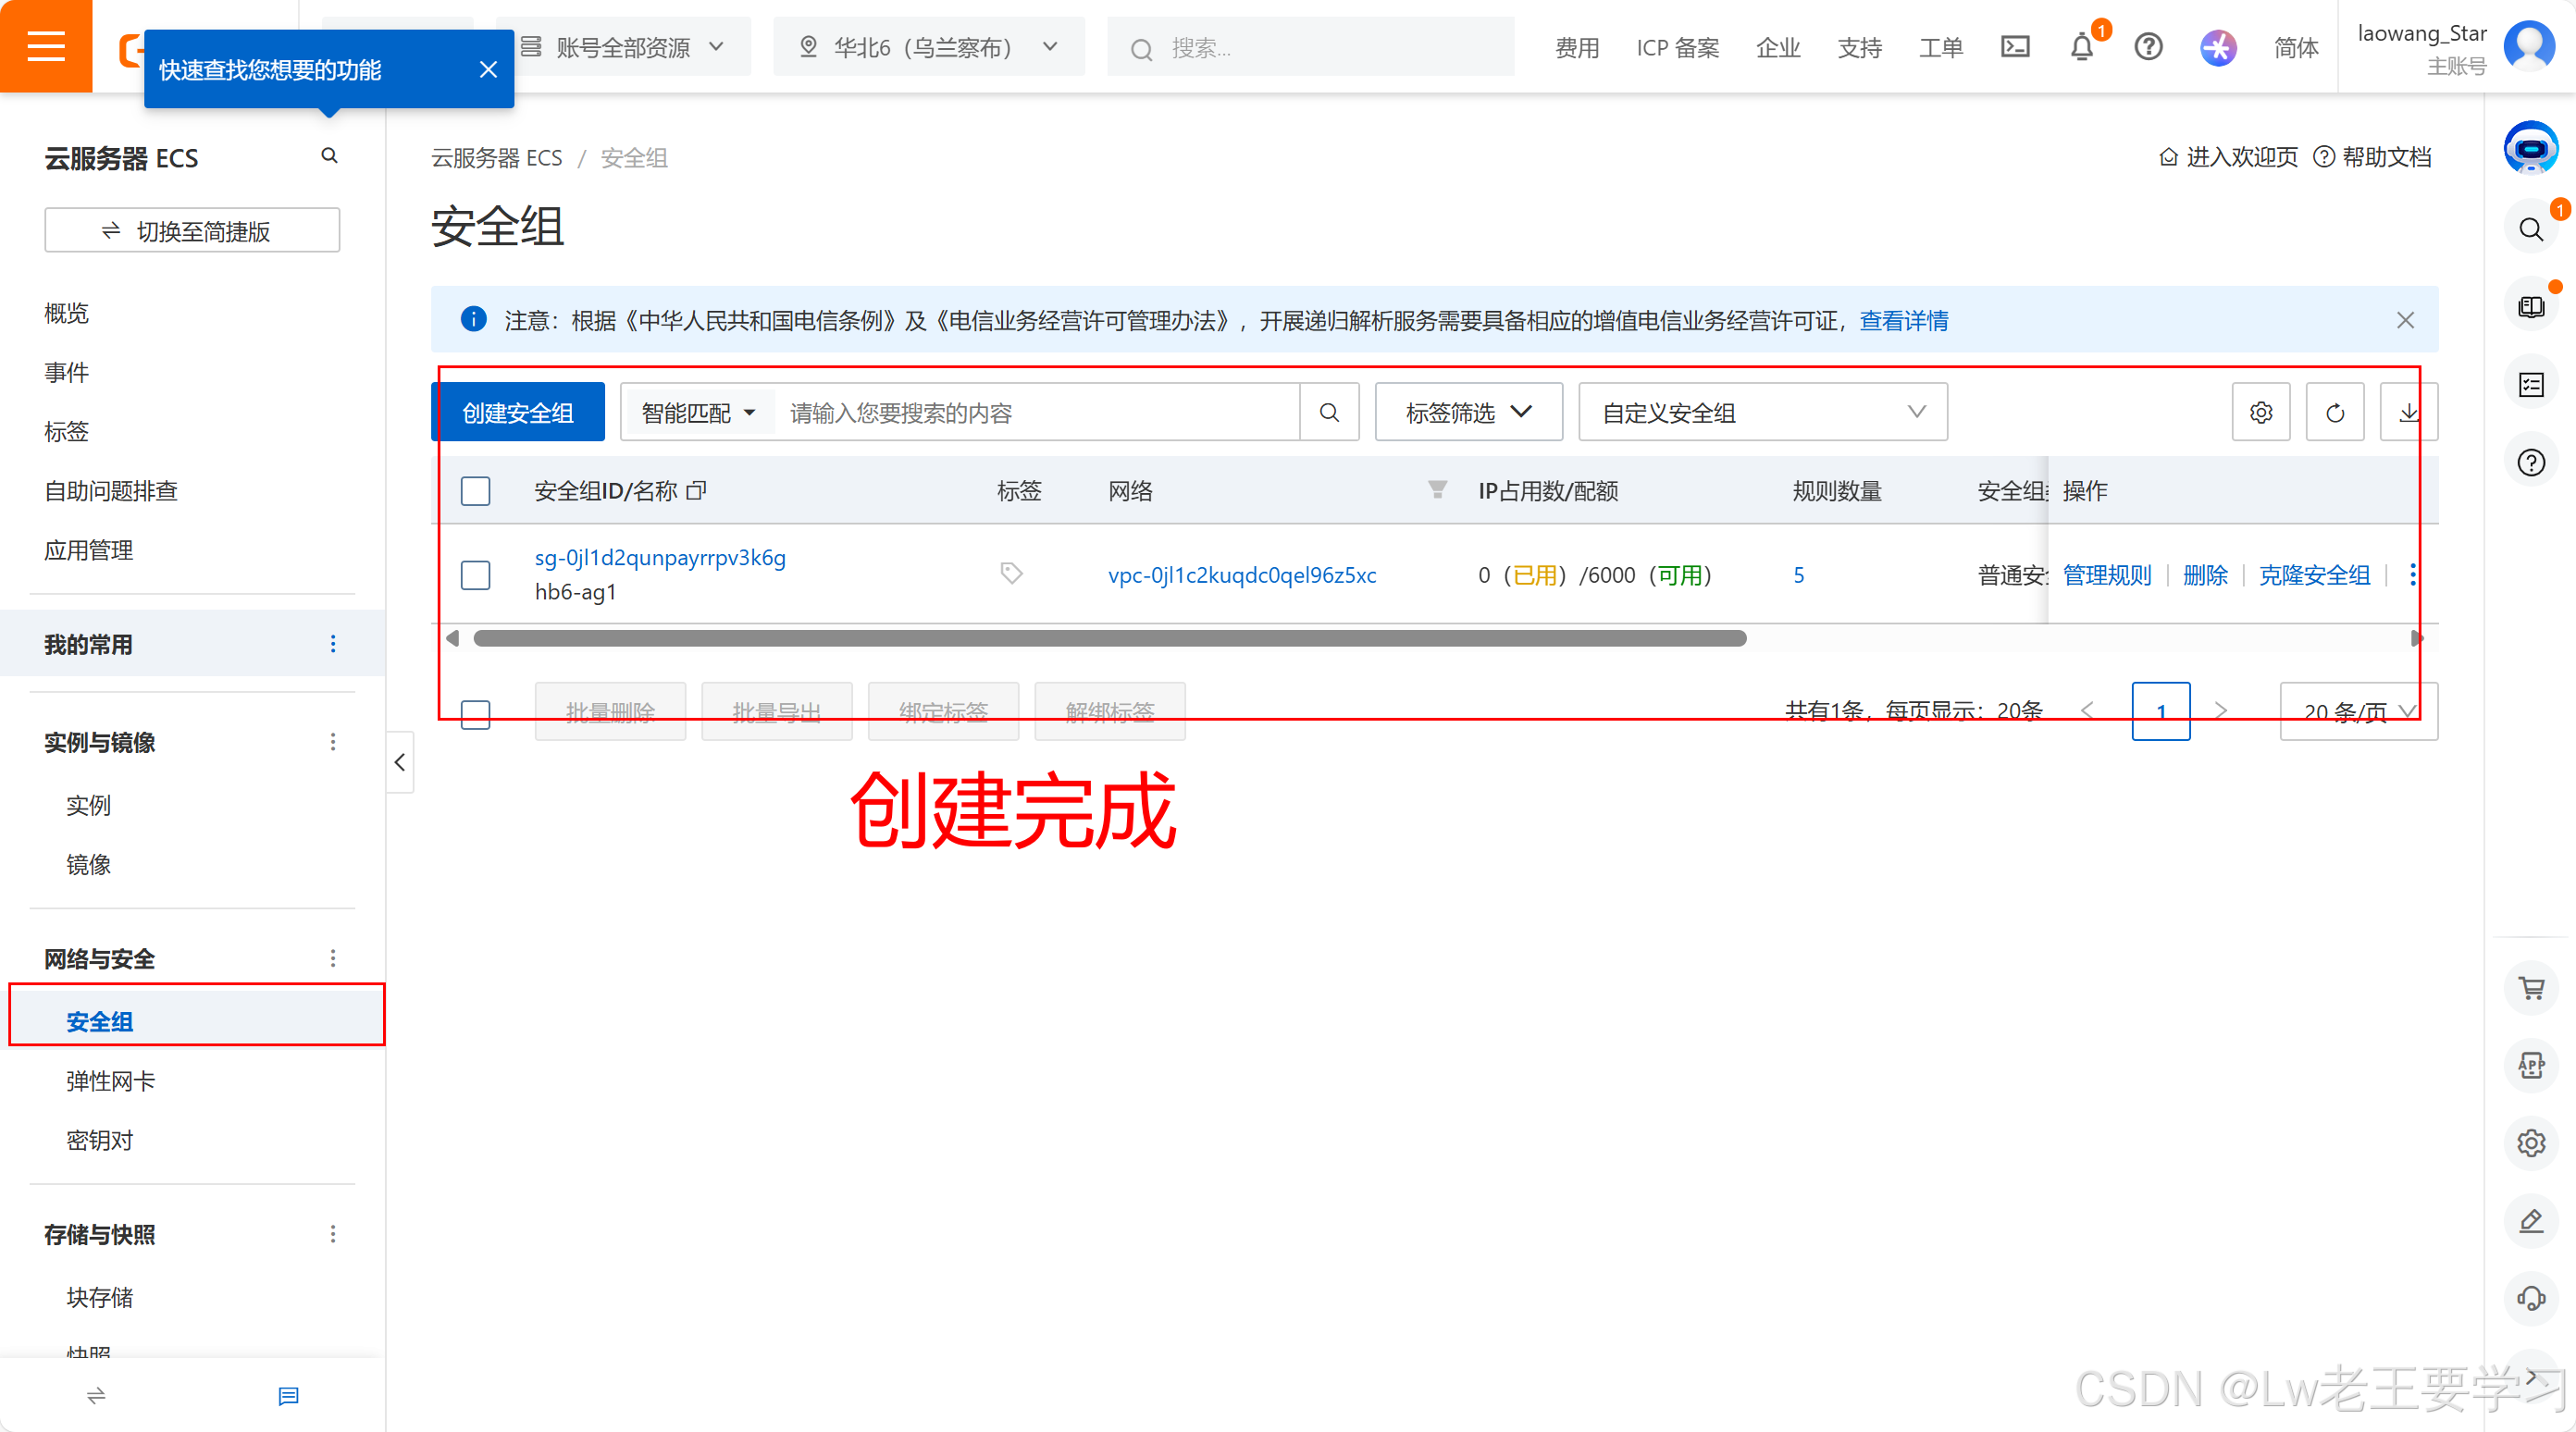Open the 自定义安全组 dropdown
This screenshot has width=2576, height=1432.
pos(1763,412)
